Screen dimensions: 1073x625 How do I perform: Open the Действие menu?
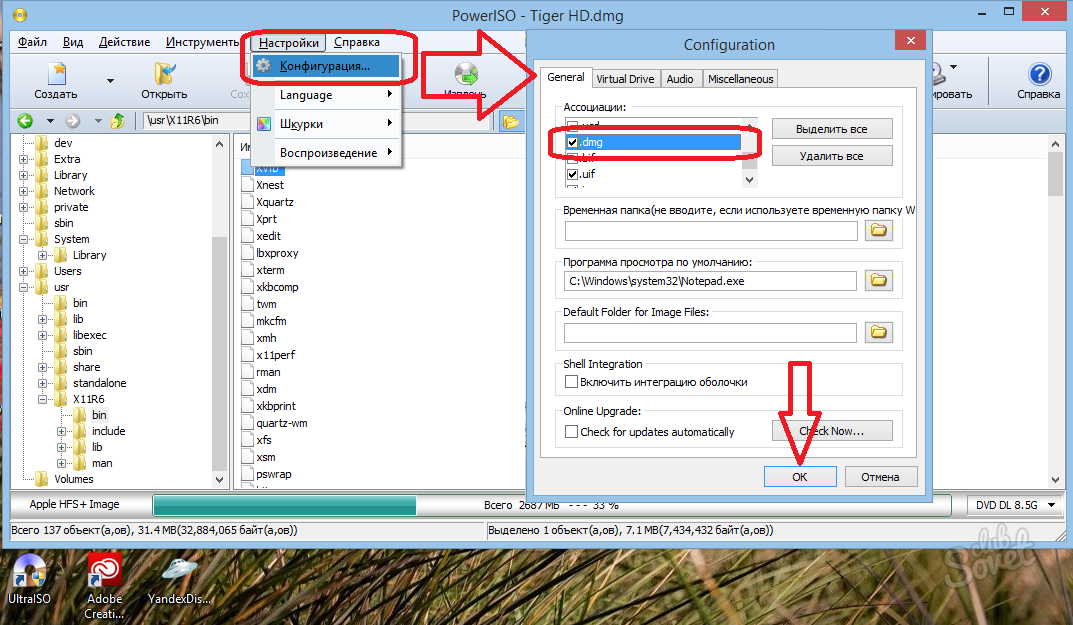[x=125, y=42]
